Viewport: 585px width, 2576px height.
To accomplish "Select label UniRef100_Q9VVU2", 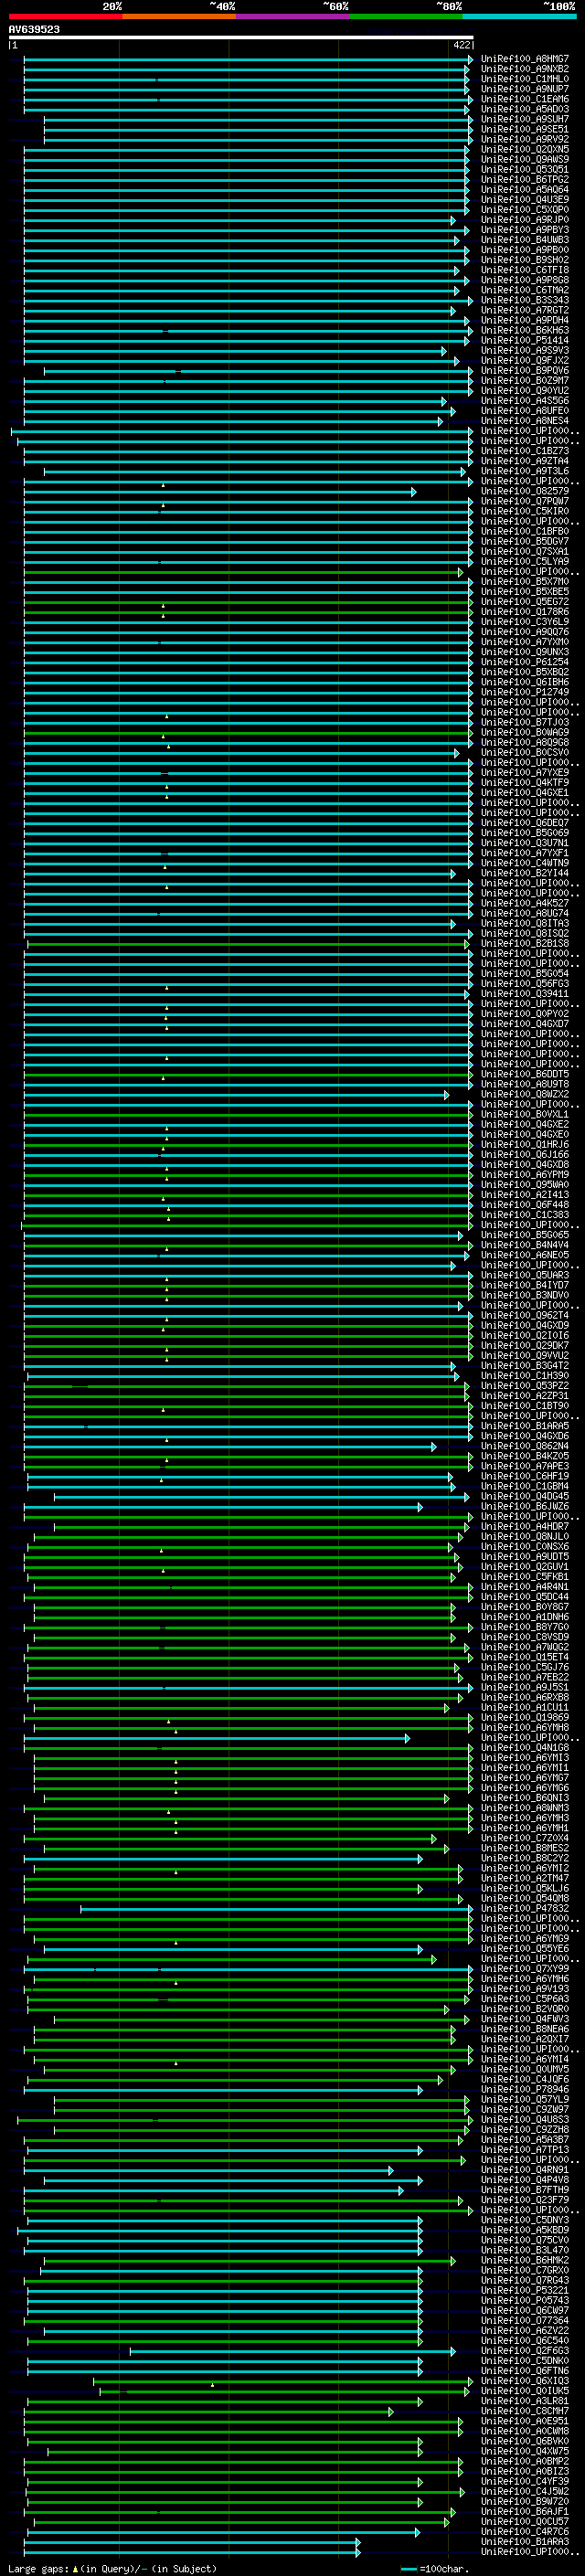I will tap(525, 1356).
